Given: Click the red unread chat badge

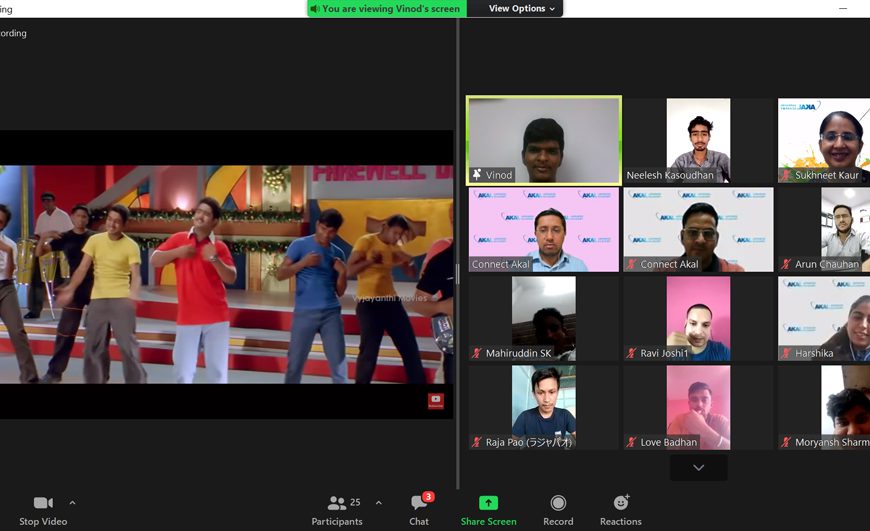Looking at the screenshot, I should (x=428, y=497).
